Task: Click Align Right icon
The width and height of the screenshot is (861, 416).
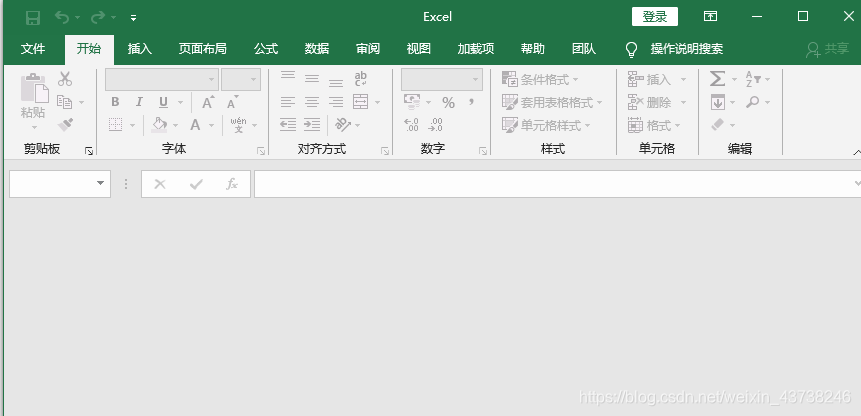Action: pos(336,102)
